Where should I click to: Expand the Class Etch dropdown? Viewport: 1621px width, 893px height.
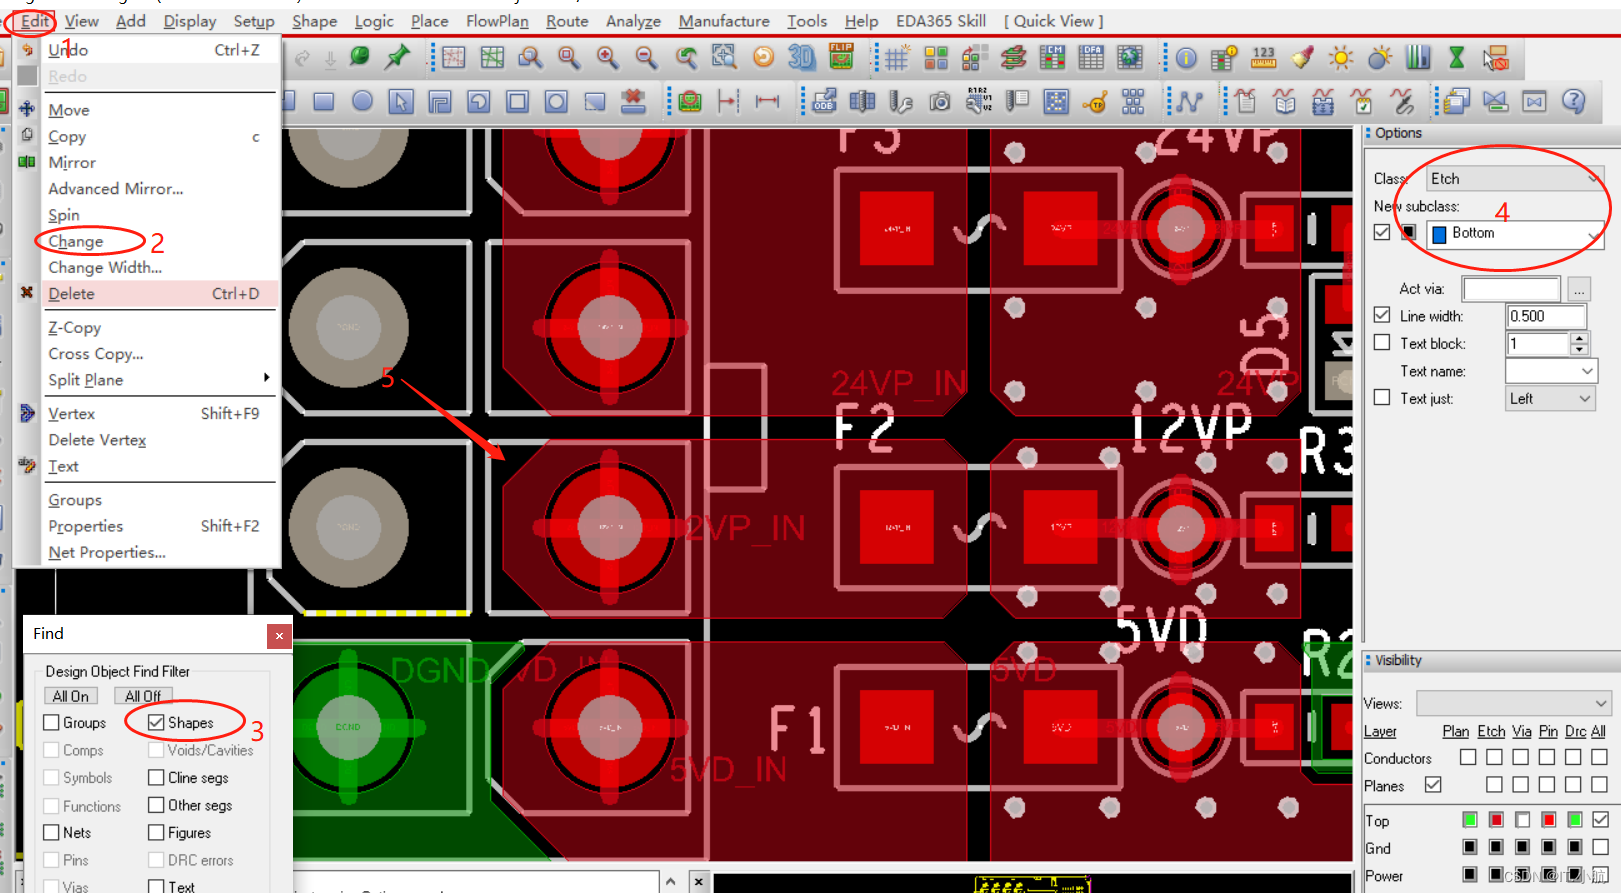pyautogui.click(x=1592, y=179)
